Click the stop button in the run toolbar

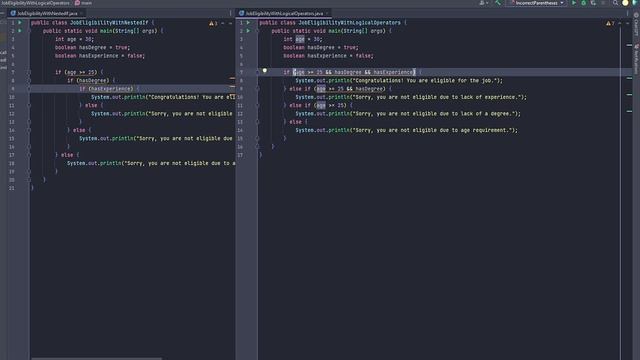[x=603, y=3]
